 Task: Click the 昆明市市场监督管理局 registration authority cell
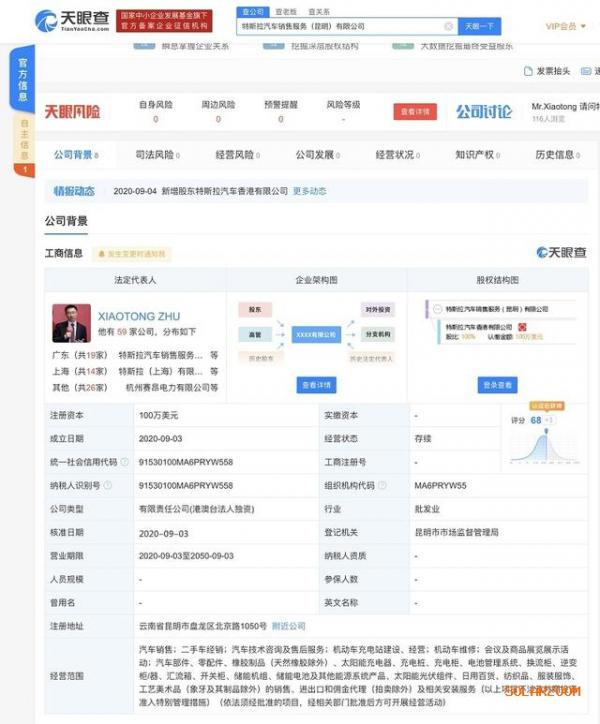(456, 532)
